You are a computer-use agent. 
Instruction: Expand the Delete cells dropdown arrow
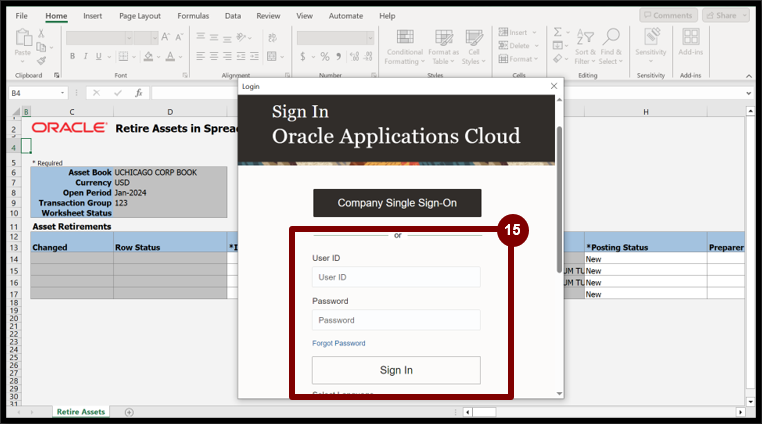point(537,46)
